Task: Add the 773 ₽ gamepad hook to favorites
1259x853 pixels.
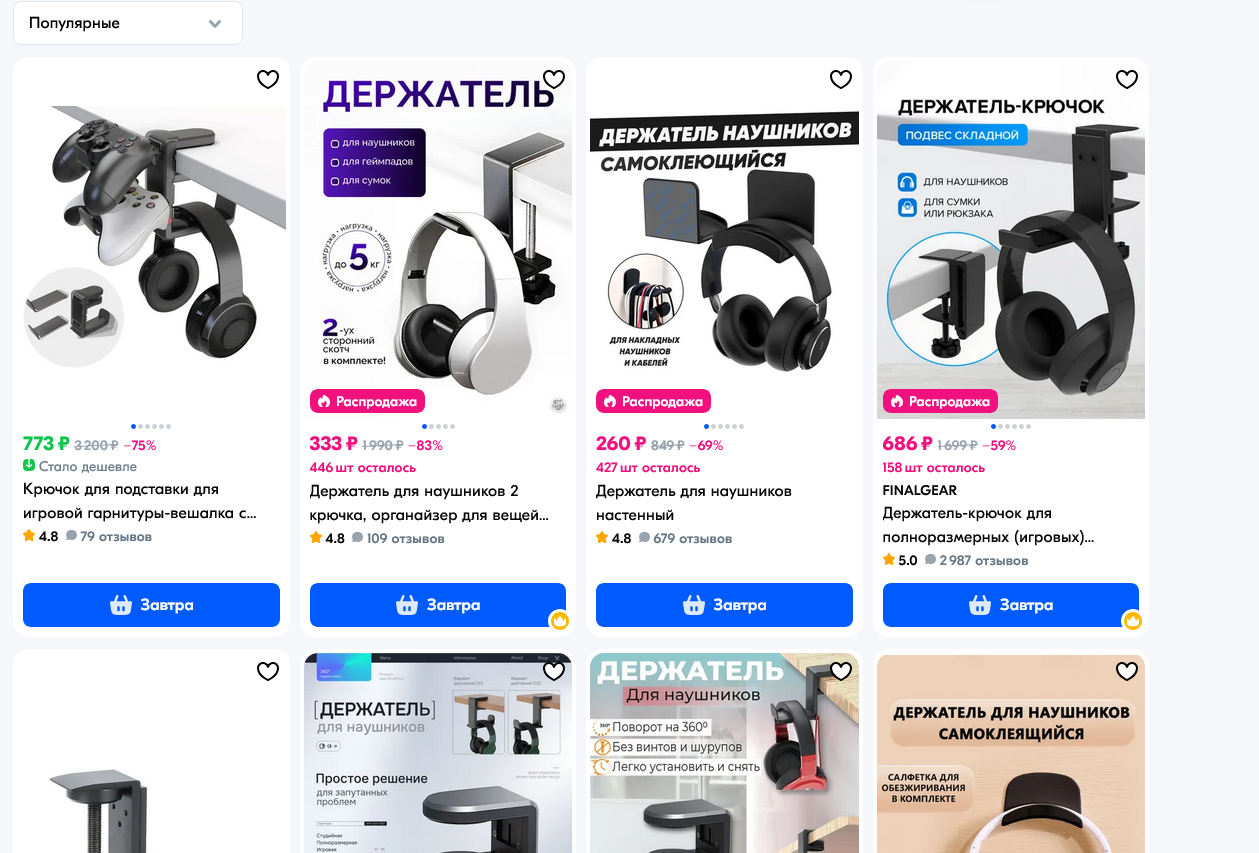Action: [x=268, y=79]
